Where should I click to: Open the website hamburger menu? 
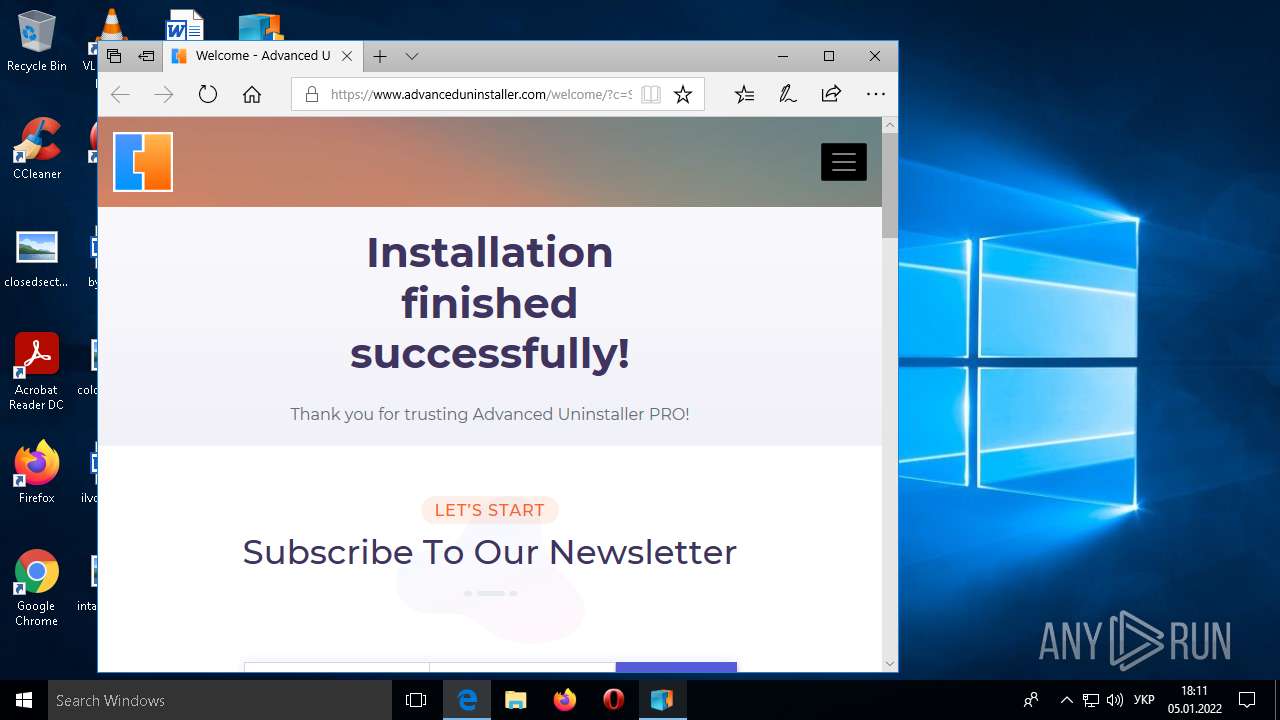(x=844, y=162)
